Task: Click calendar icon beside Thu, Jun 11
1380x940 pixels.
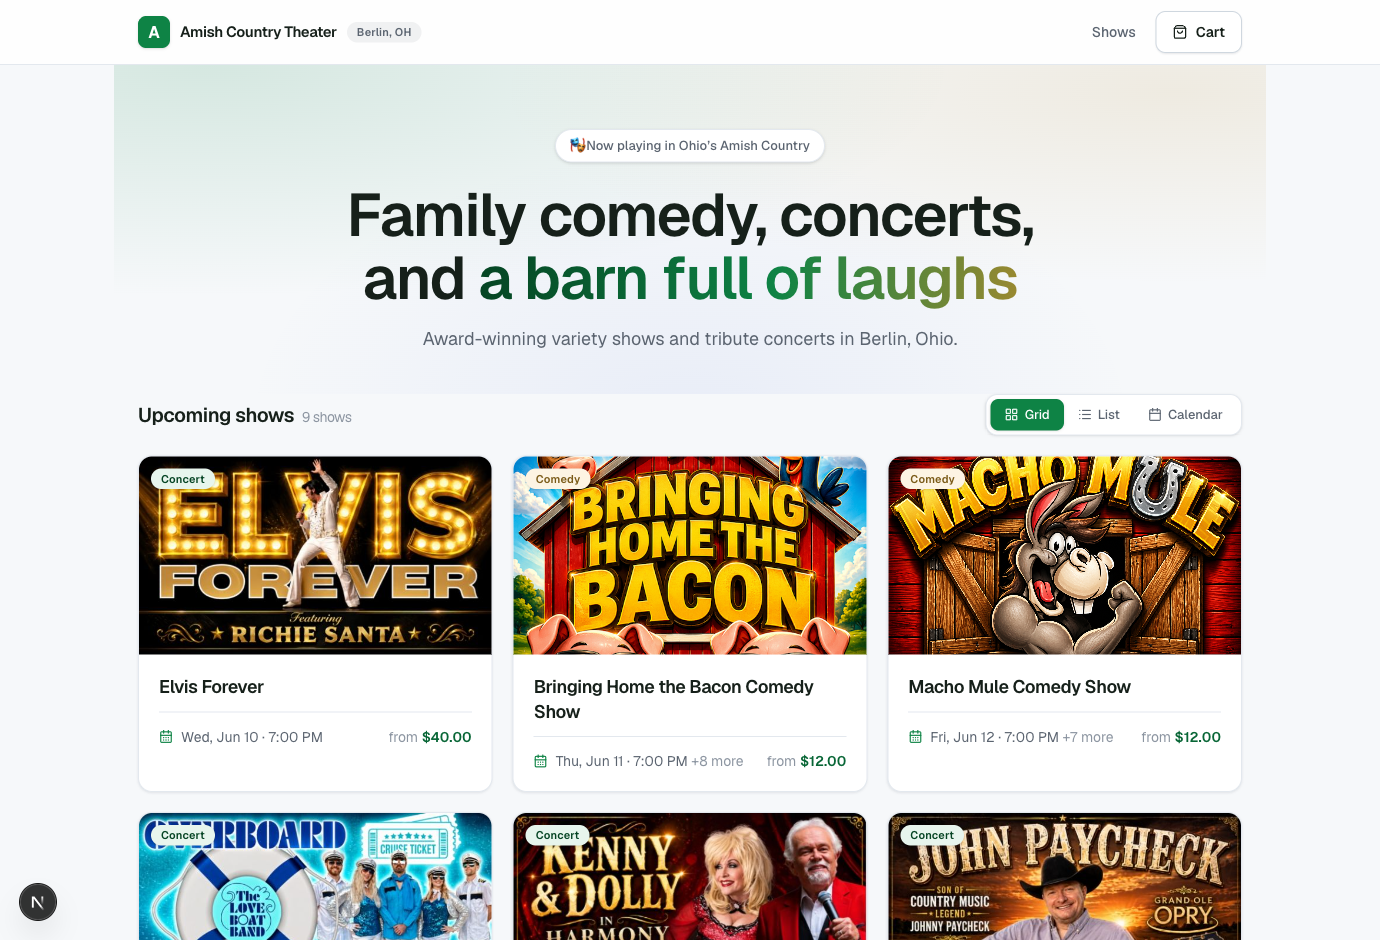Action: [541, 761]
